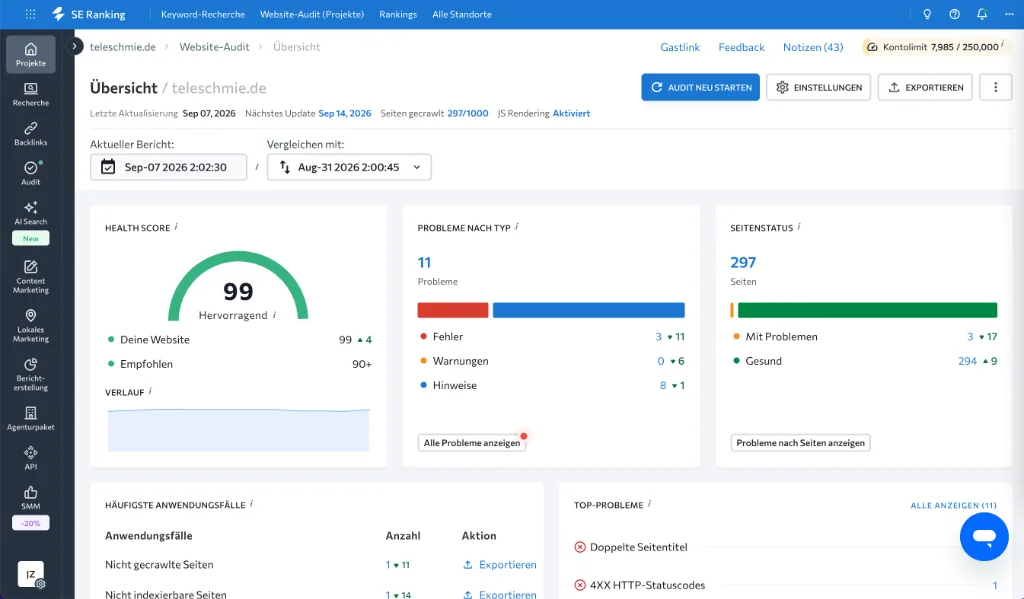Viewport: 1024px width, 599px height.
Task: Open 4XX HTTP-Statuscodes problem
Action: [x=647, y=585]
